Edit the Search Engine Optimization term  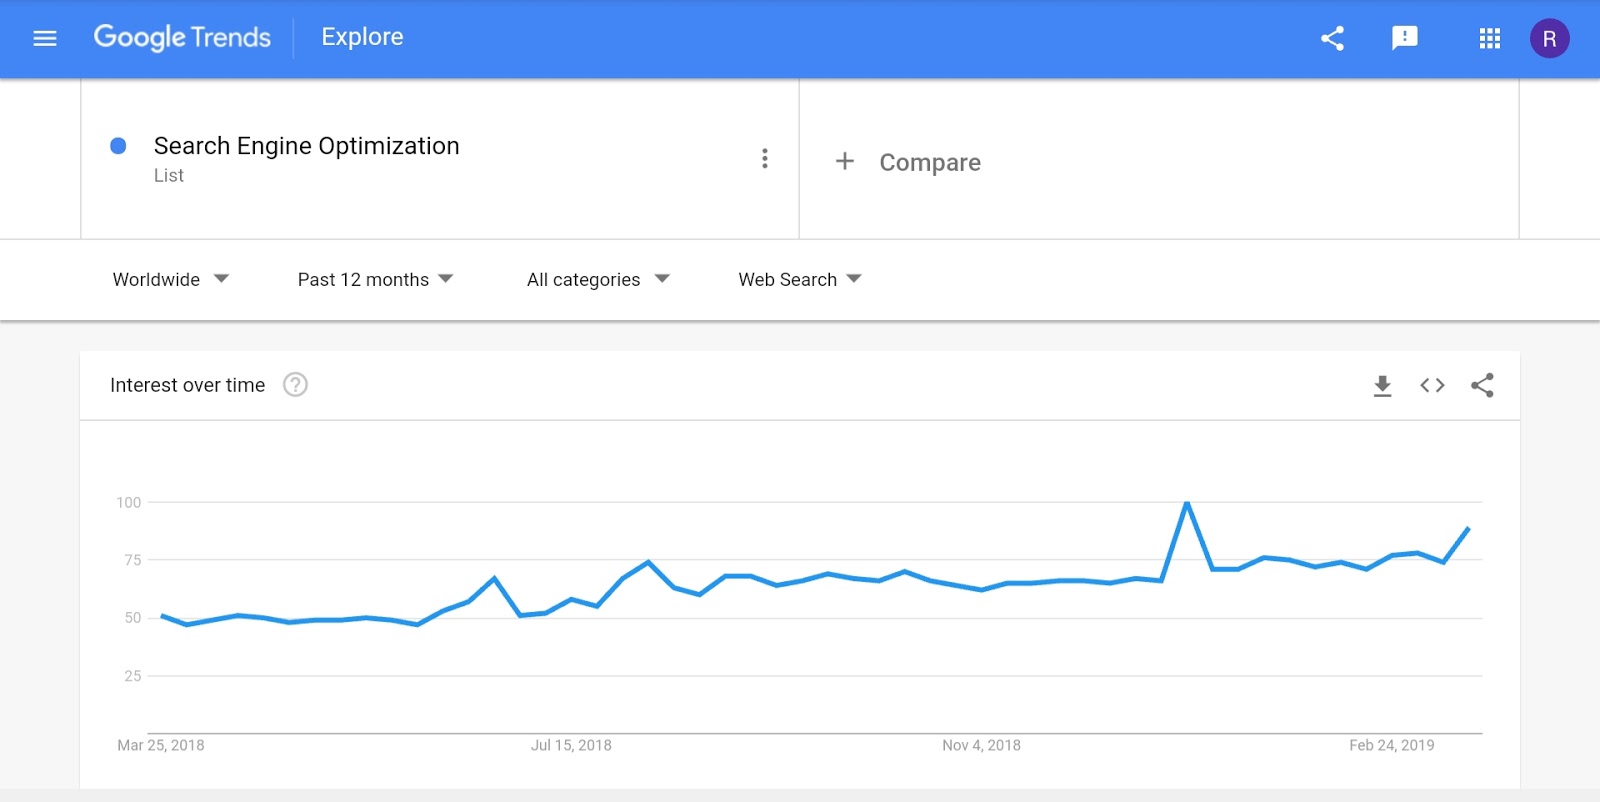306,146
